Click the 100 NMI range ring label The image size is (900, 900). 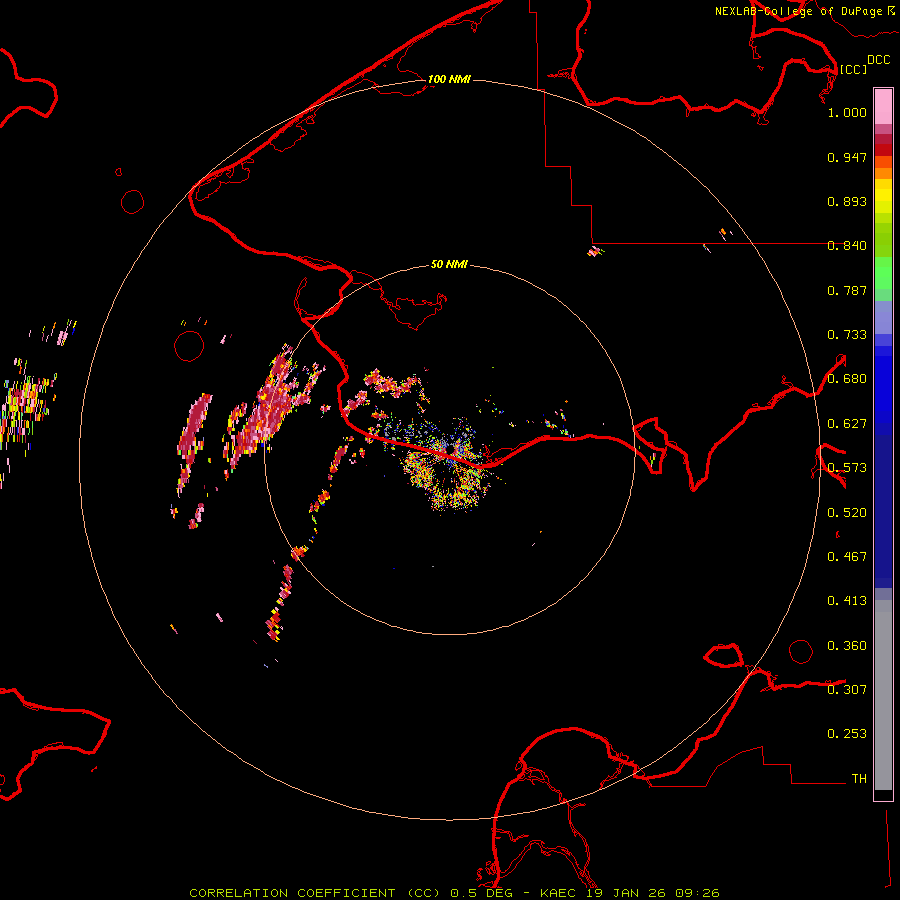[449, 79]
